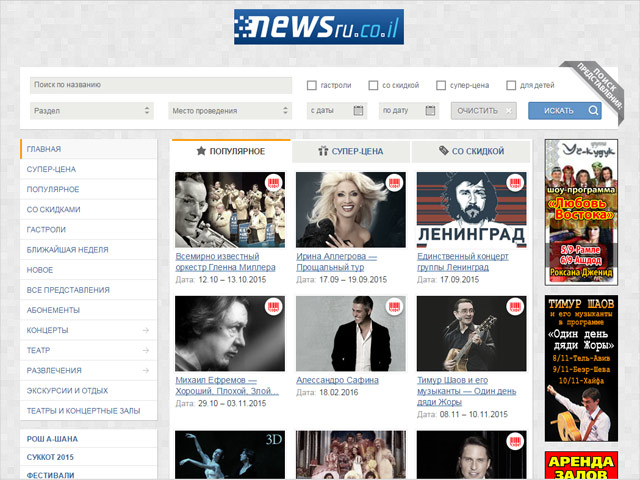The height and width of the screenshot is (480, 640).
Task: Click the 'с даты' date field
Action: coord(337,111)
